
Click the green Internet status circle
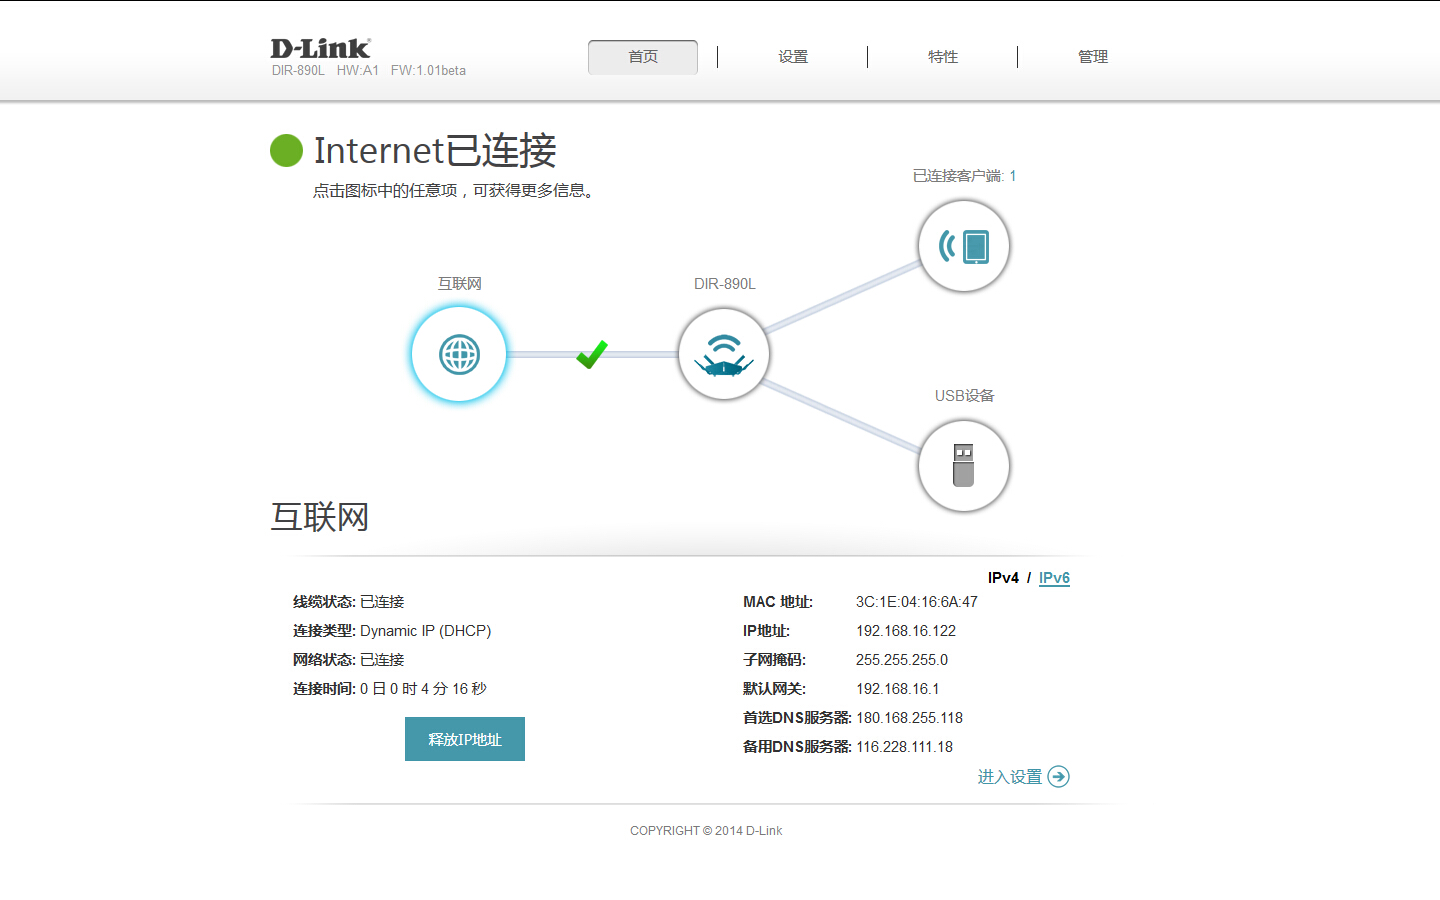click(286, 151)
